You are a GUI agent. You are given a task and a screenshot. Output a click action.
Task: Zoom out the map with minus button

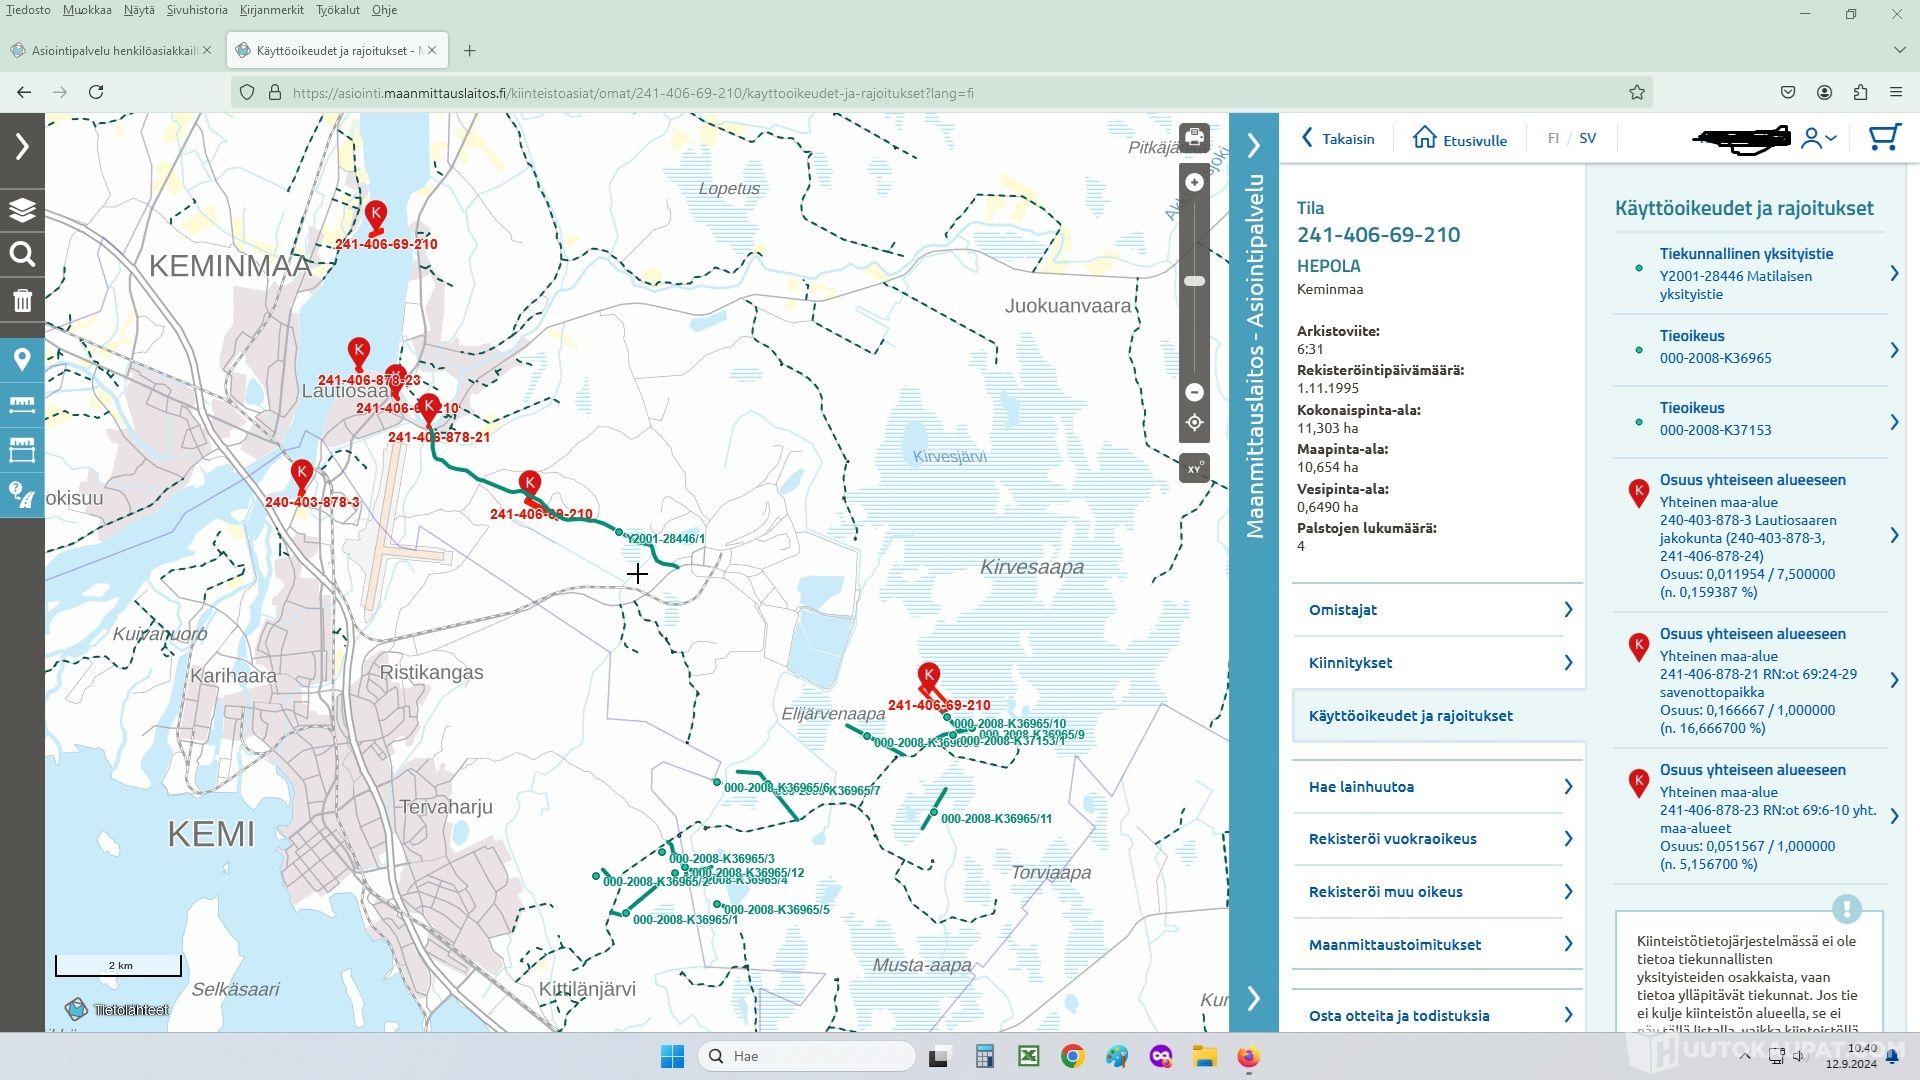[1194, 392]
